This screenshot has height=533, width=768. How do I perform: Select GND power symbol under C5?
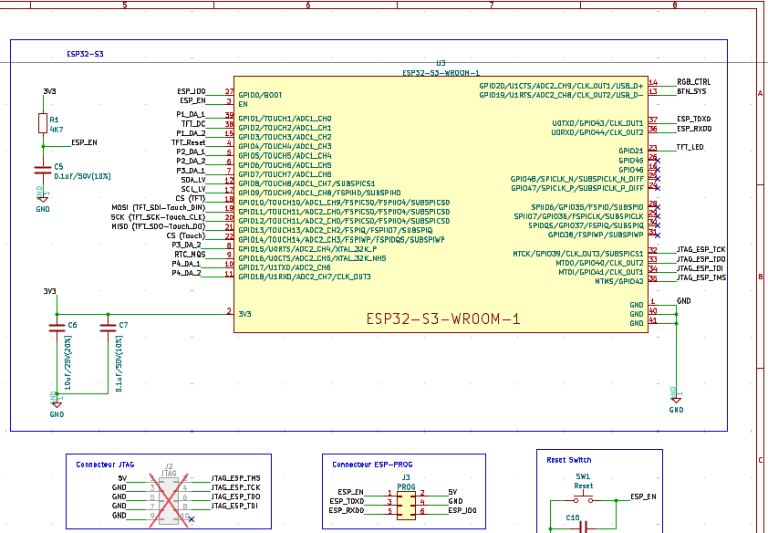click(x=42, y=201)
